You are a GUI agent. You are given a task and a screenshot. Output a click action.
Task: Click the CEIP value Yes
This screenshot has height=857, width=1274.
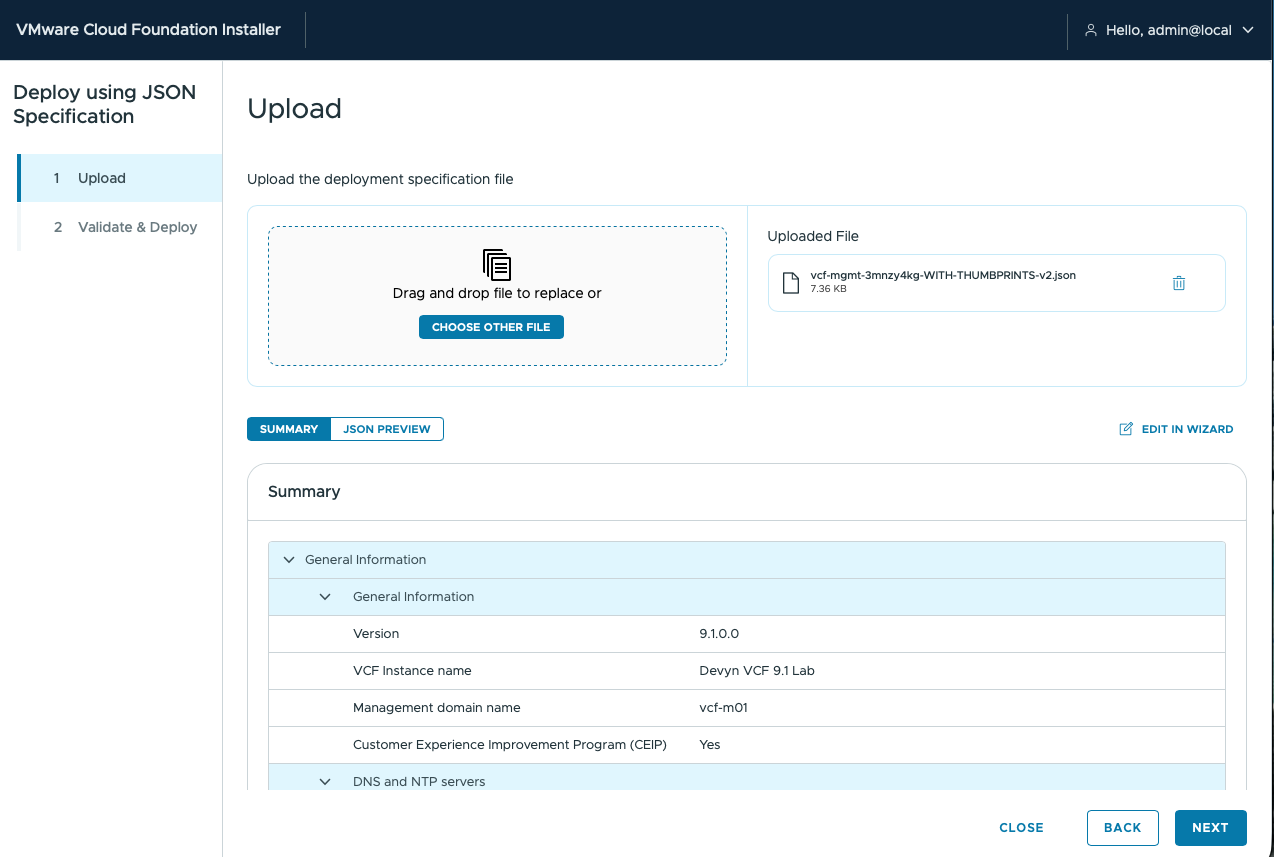[710, 745]
